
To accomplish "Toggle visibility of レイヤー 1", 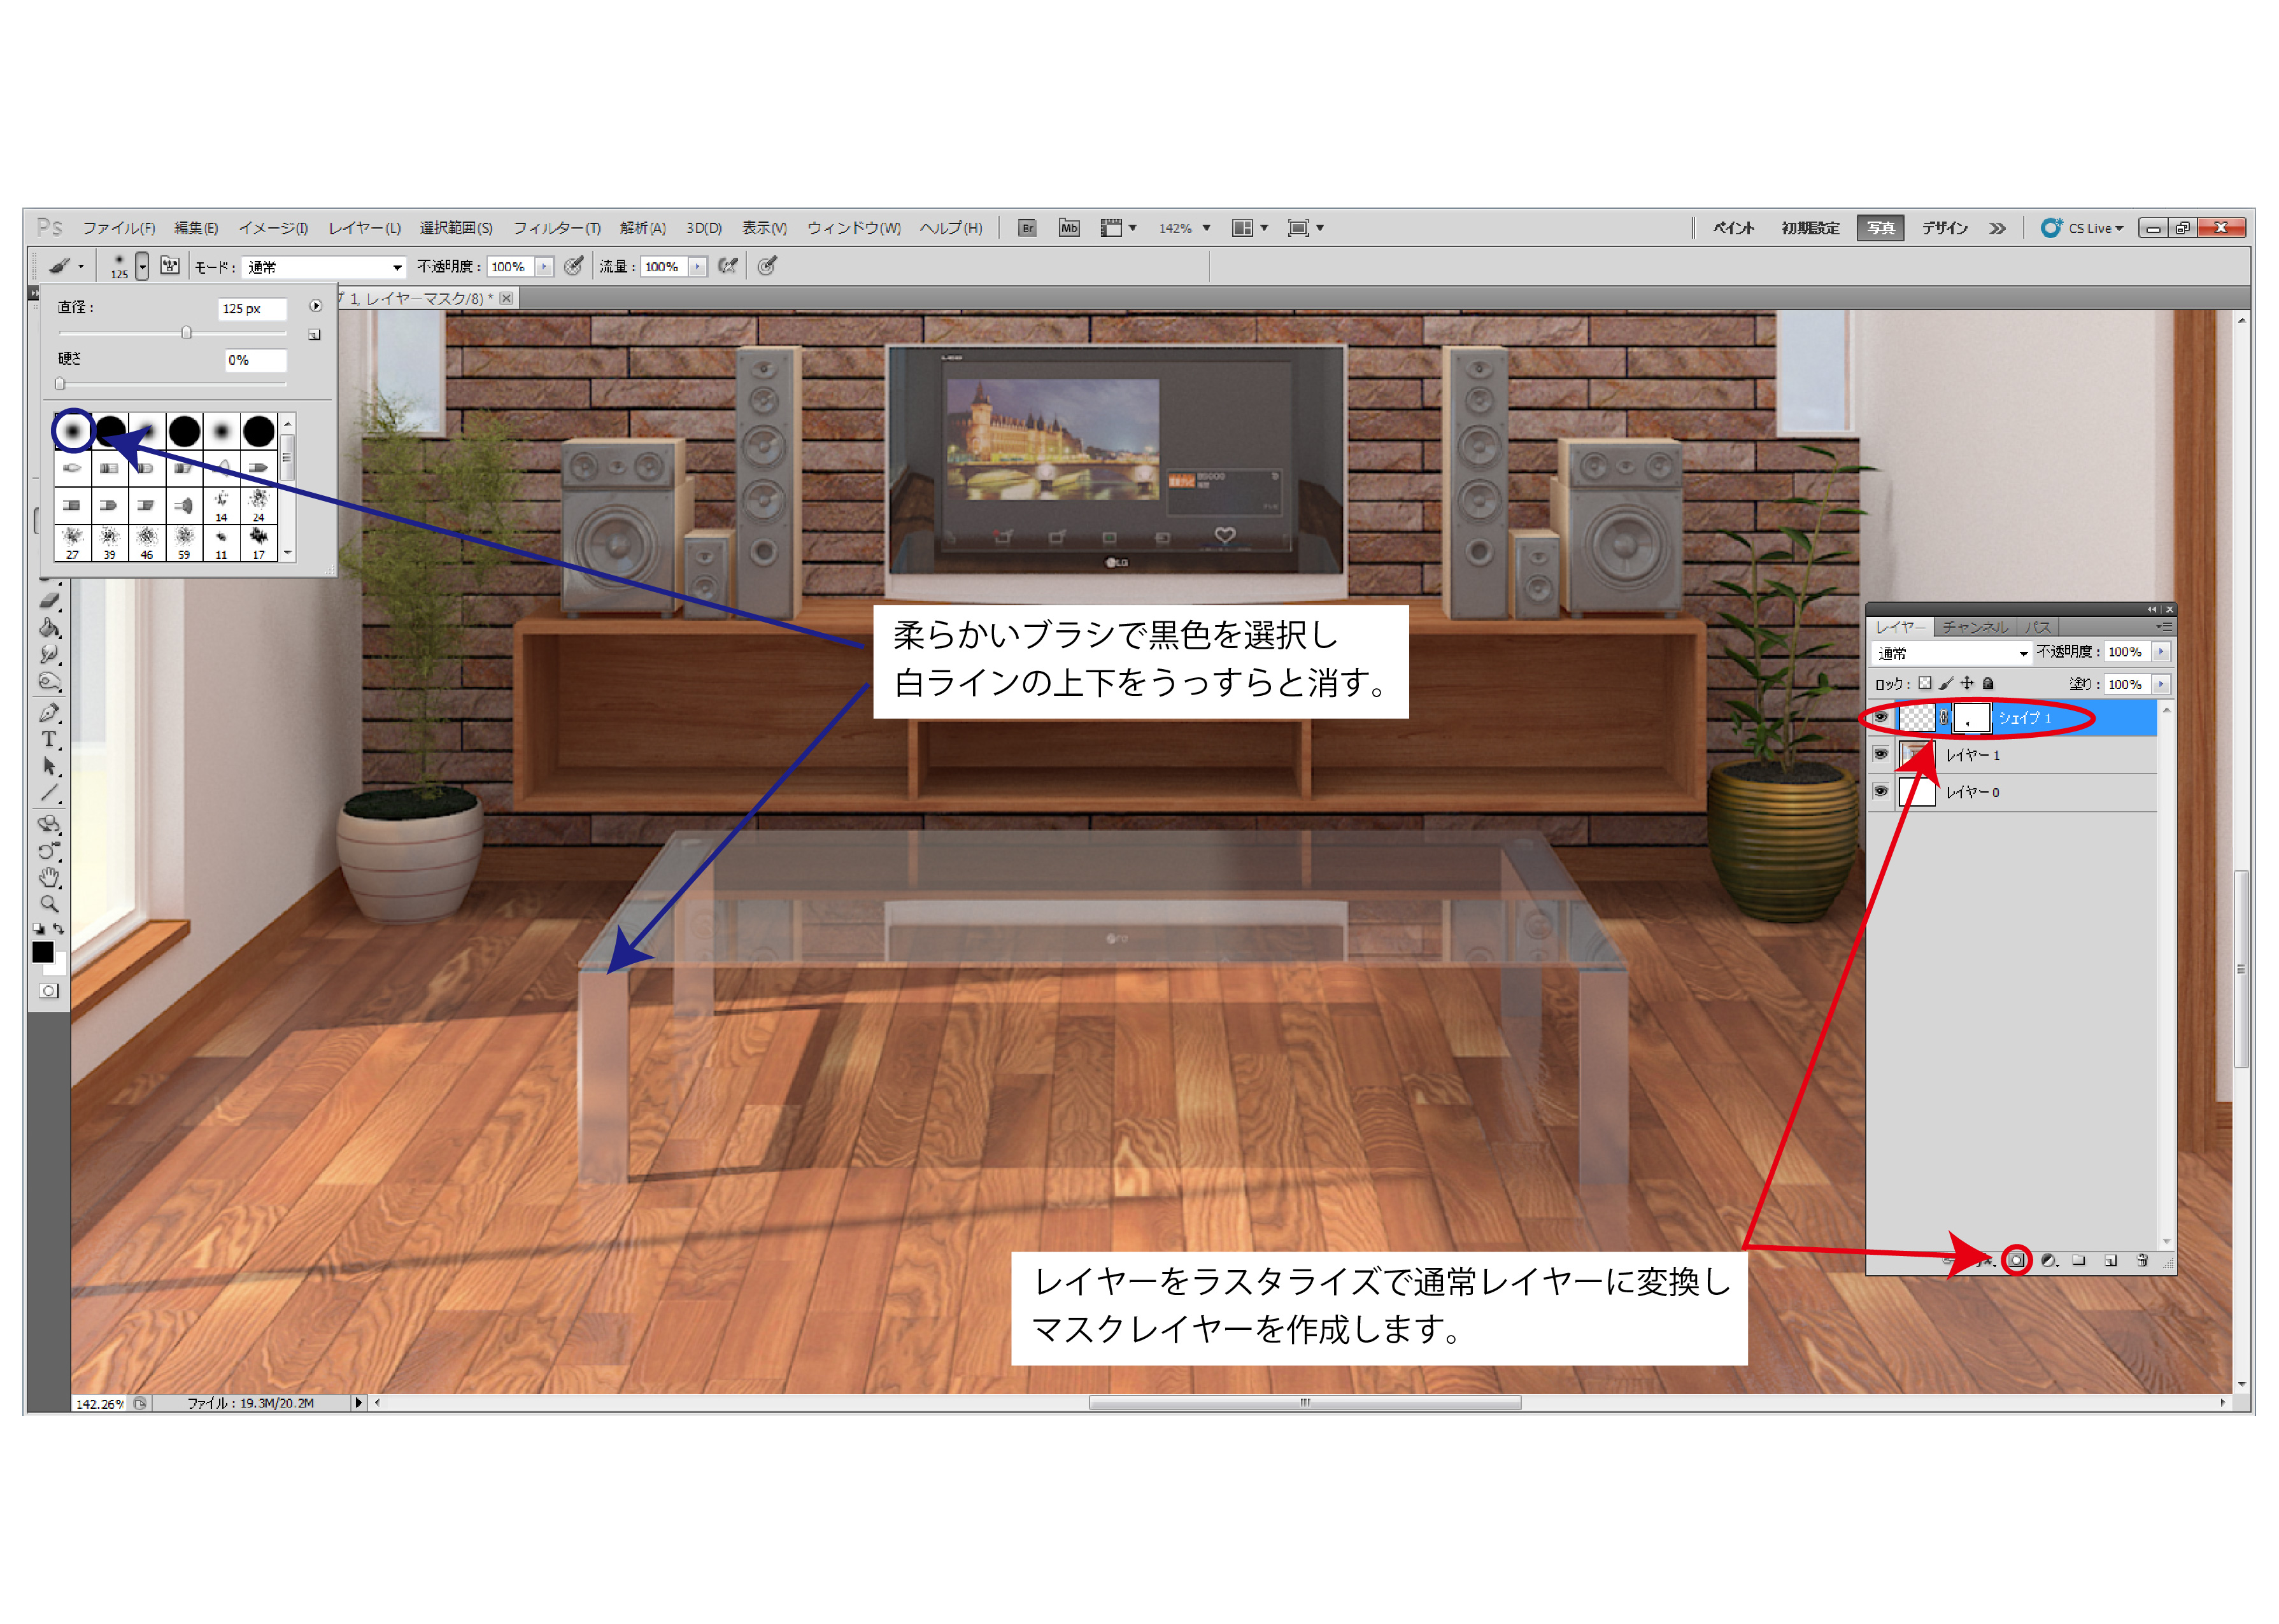I will (1880, 754).
